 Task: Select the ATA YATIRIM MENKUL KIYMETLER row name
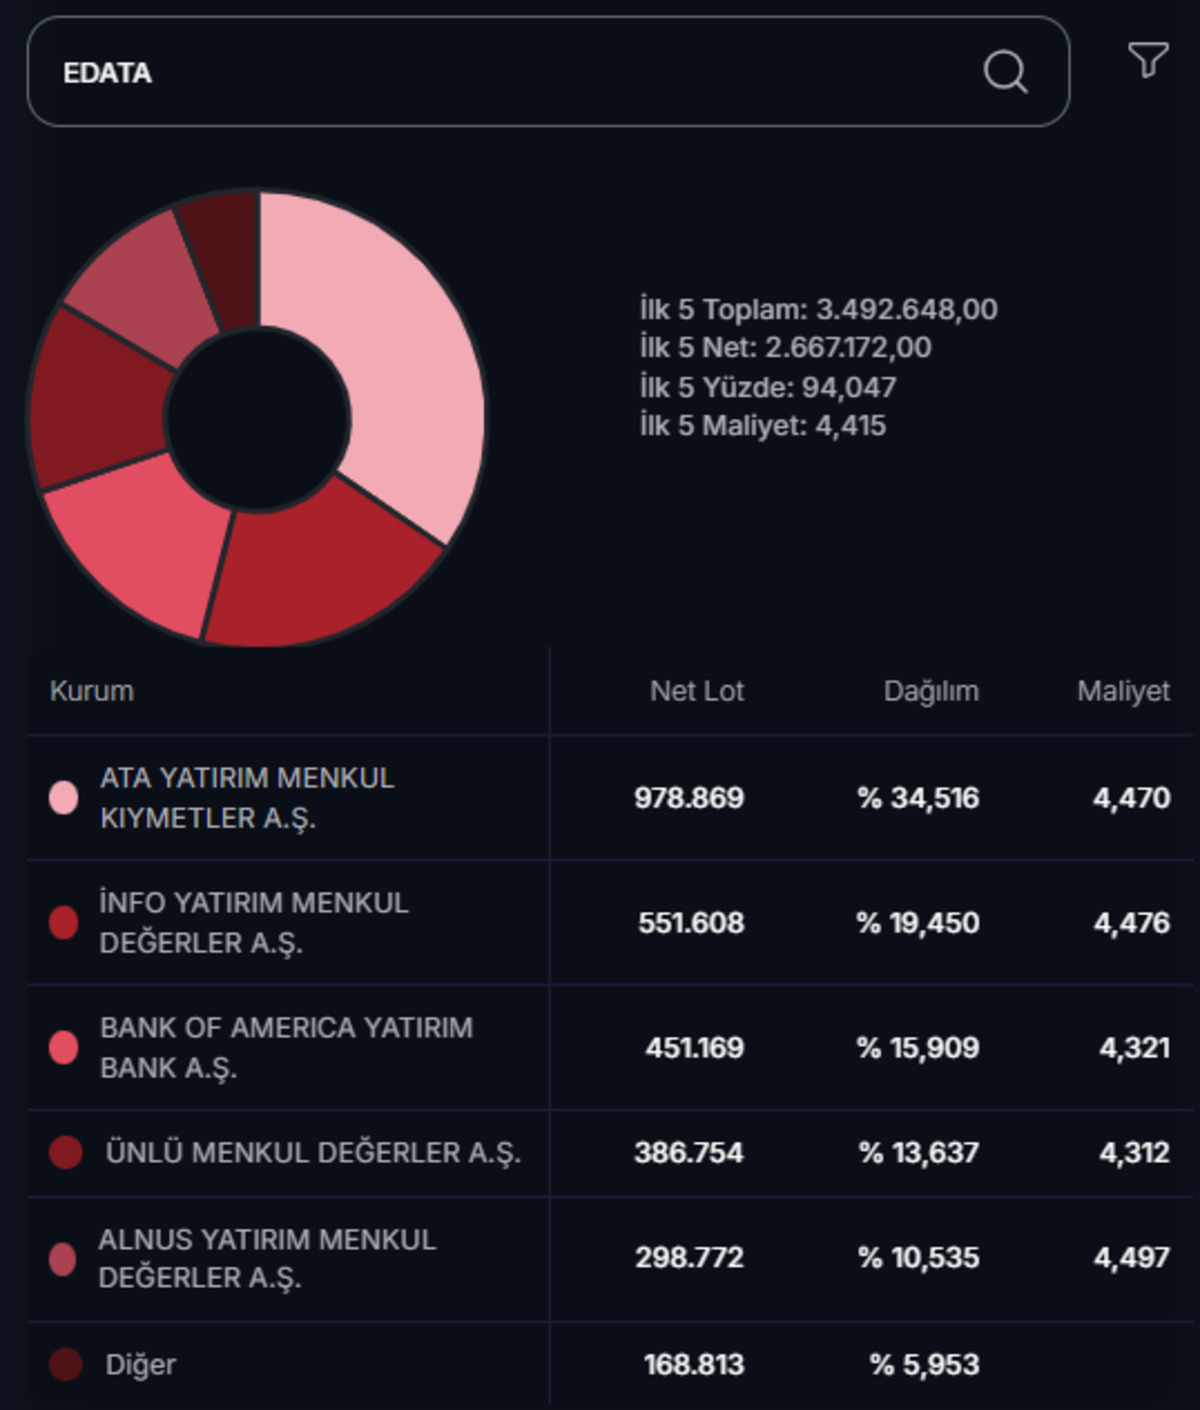point(247,798)
